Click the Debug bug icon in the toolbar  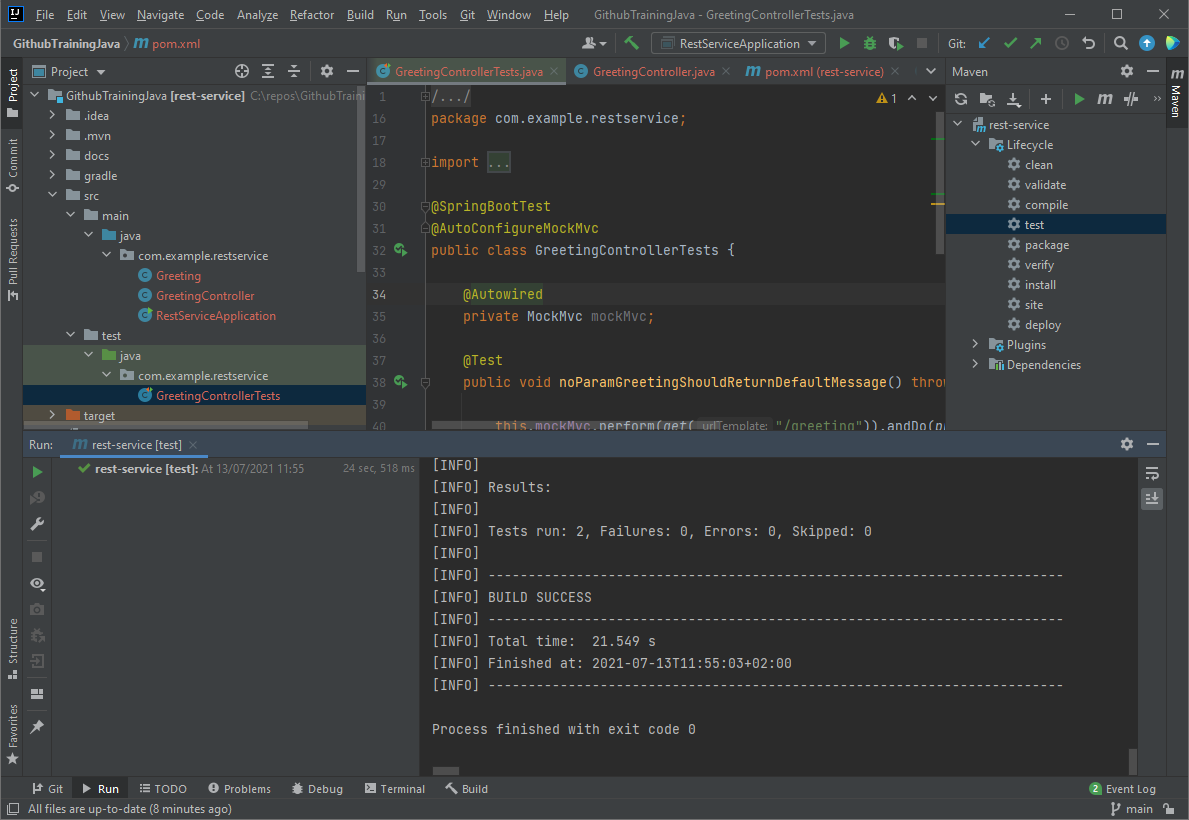(870, 44)
